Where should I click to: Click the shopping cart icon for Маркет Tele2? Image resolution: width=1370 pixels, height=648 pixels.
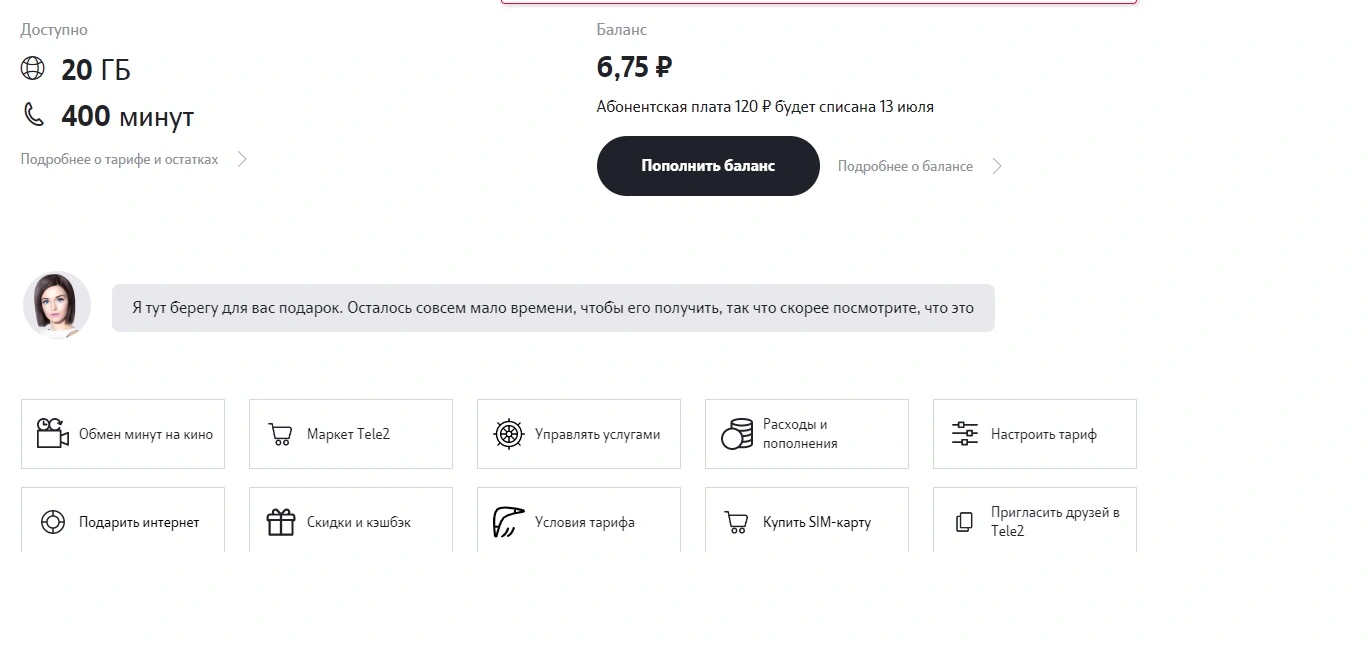click(x=280, y=434)
